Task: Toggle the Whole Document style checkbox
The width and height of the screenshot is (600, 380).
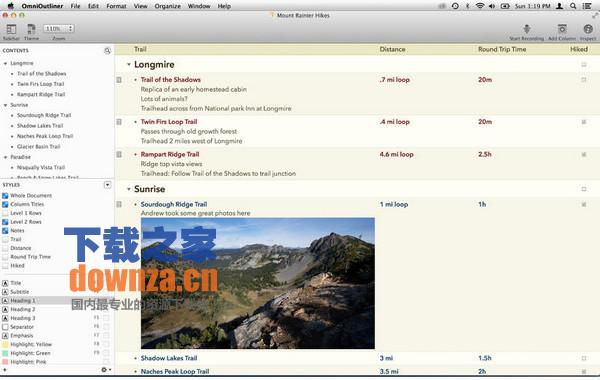Action: [5, 196]
